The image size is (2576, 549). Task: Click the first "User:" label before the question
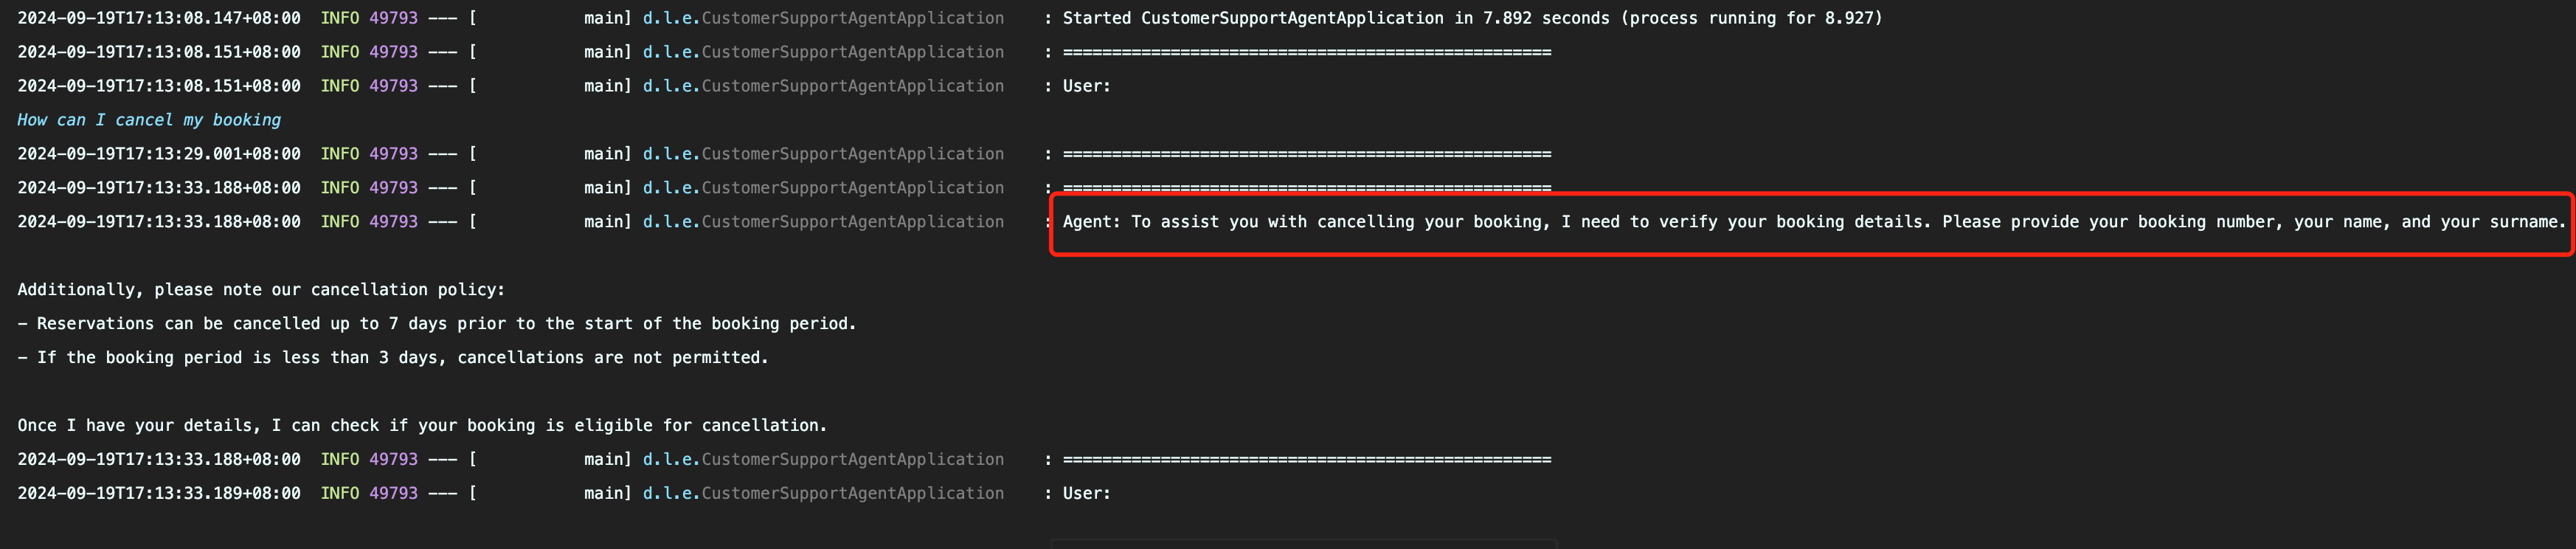[1086, 86]
